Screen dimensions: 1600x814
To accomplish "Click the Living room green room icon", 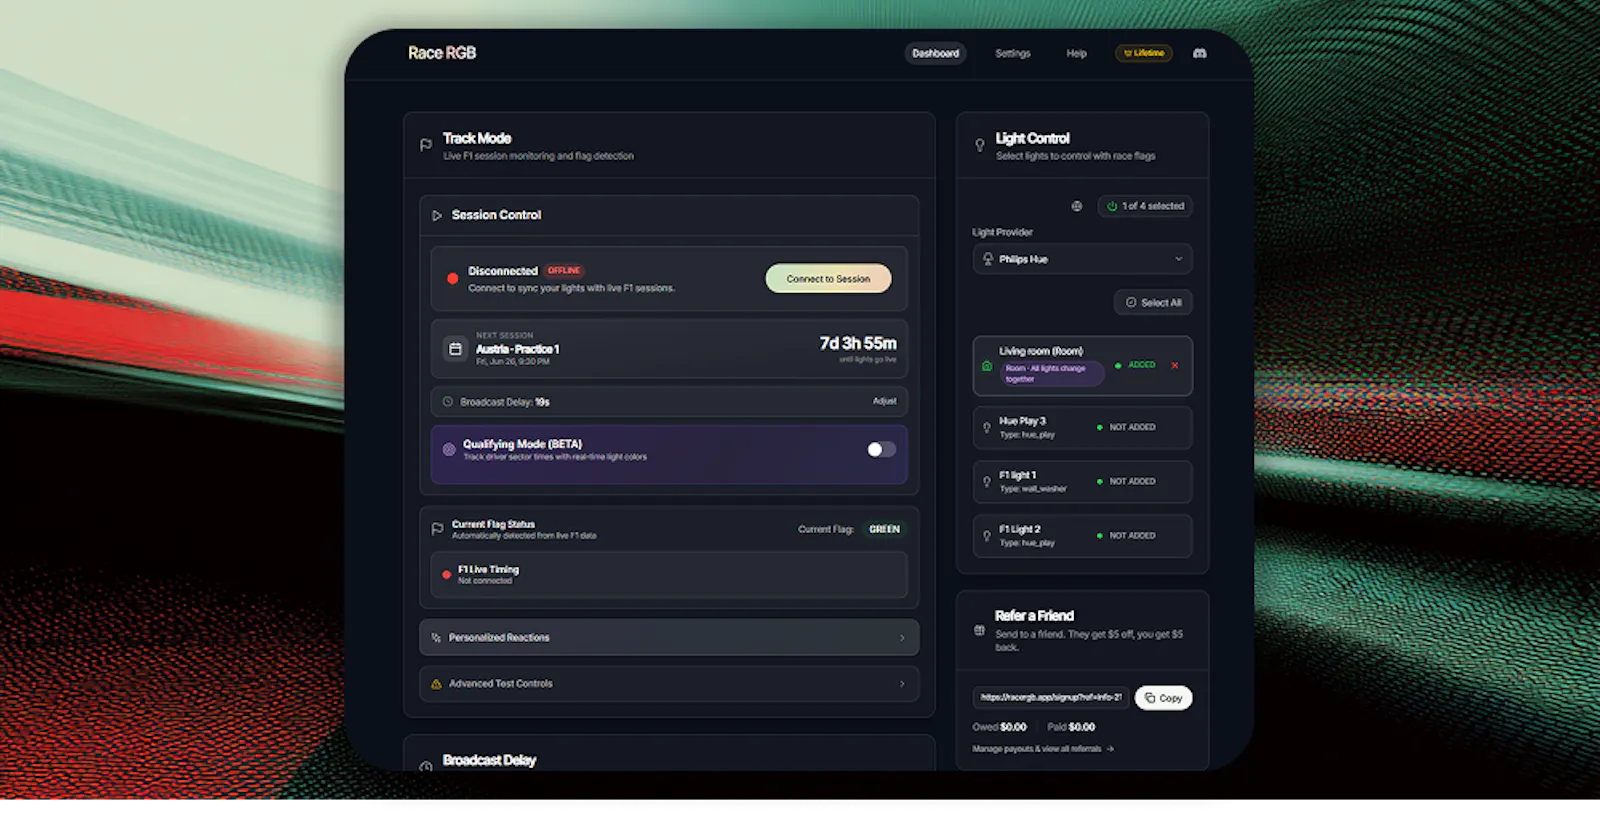I will click(x=987, y=366).
